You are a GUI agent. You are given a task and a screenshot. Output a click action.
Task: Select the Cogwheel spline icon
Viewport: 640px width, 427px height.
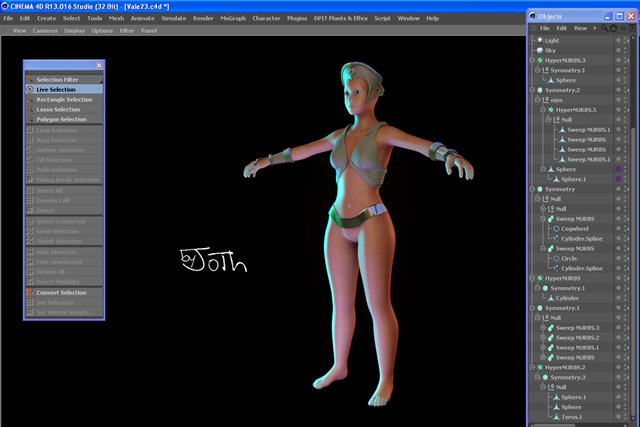tap(556, 229)
